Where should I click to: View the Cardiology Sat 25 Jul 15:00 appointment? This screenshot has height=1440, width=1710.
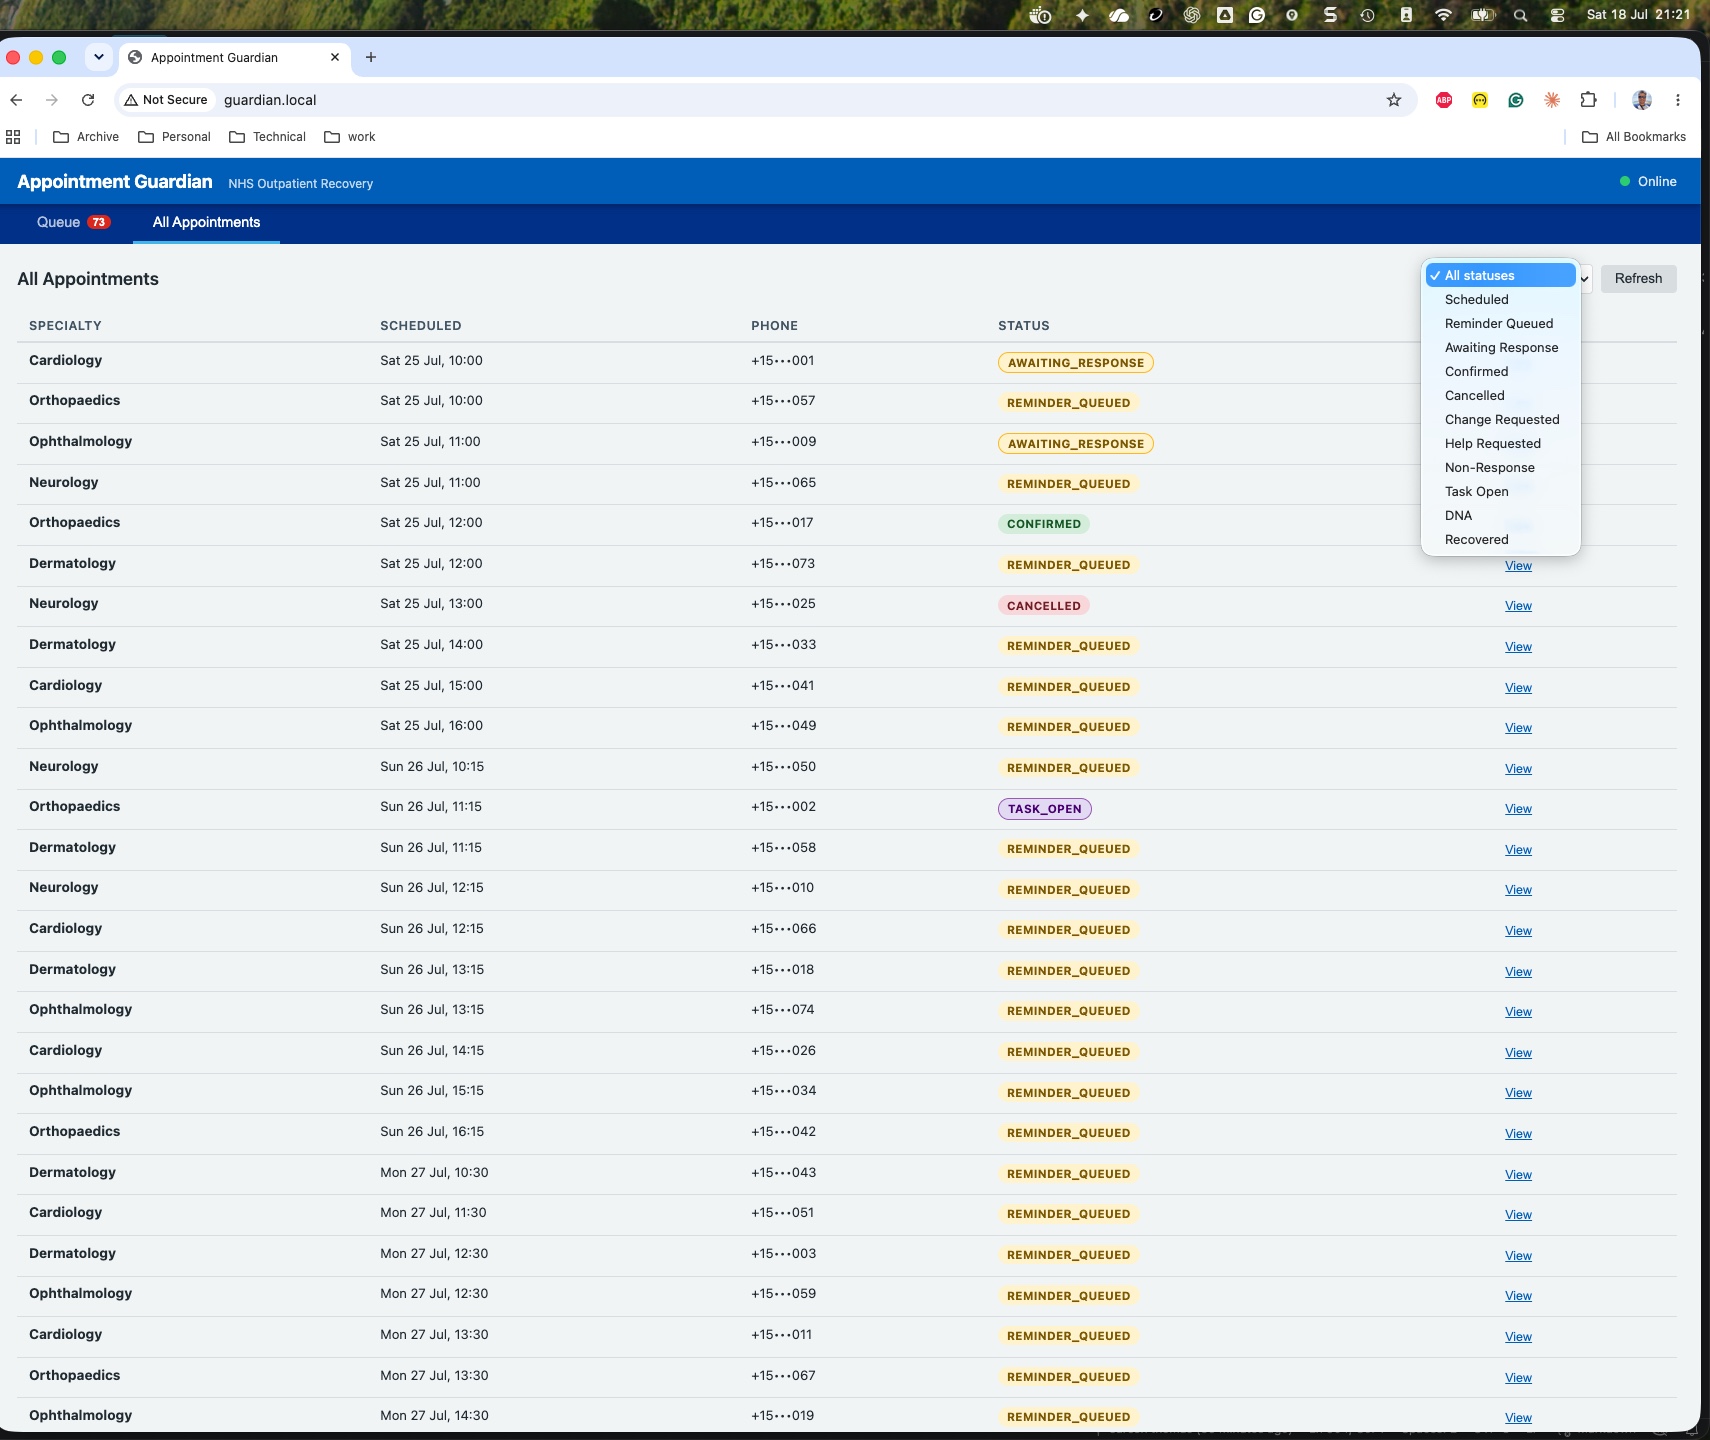(x=1518, y=688)
